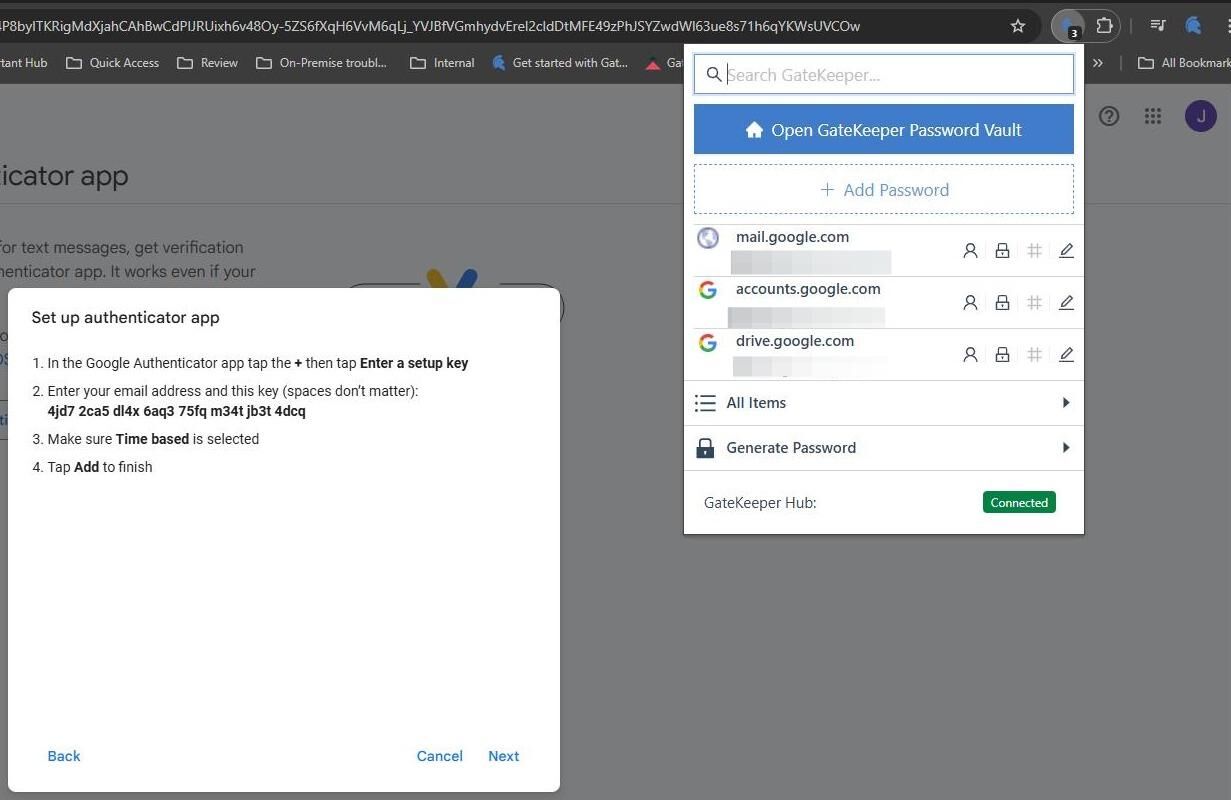Open the Review bookmark folder
The width and height of the screenshot is (1231, 800).
pos(207,63)
